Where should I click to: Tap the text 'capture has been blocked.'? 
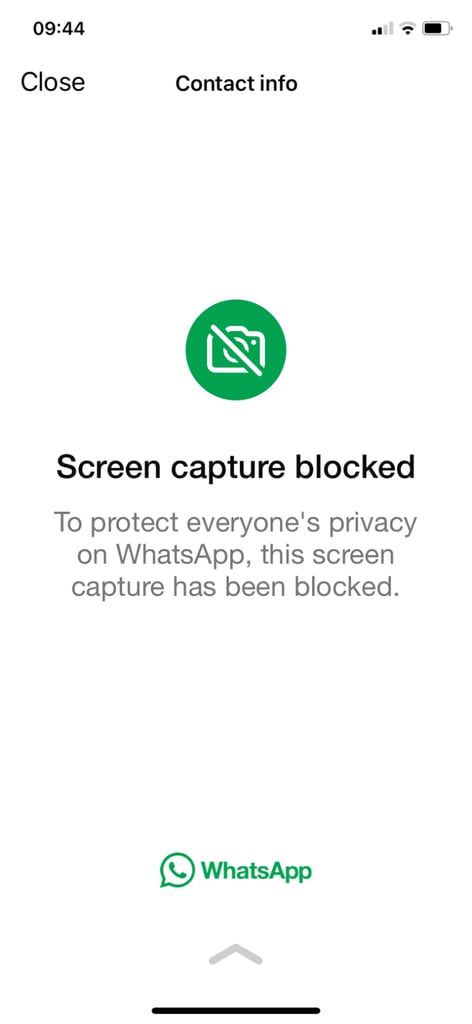[x=235, y=587]
